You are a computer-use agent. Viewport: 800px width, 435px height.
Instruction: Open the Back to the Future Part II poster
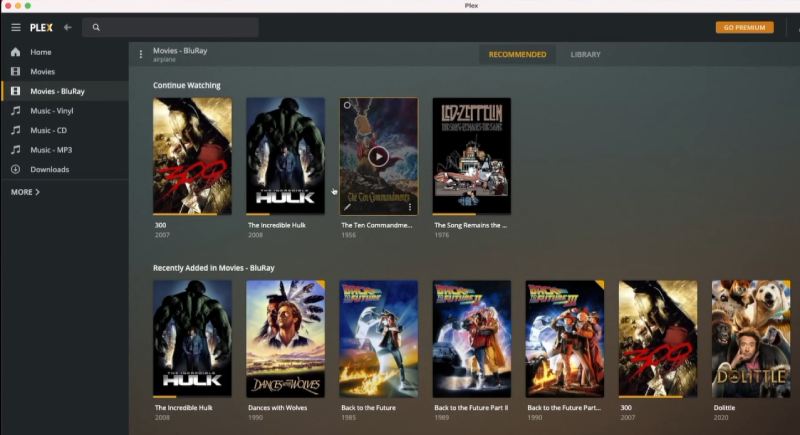tap(471, 339)
